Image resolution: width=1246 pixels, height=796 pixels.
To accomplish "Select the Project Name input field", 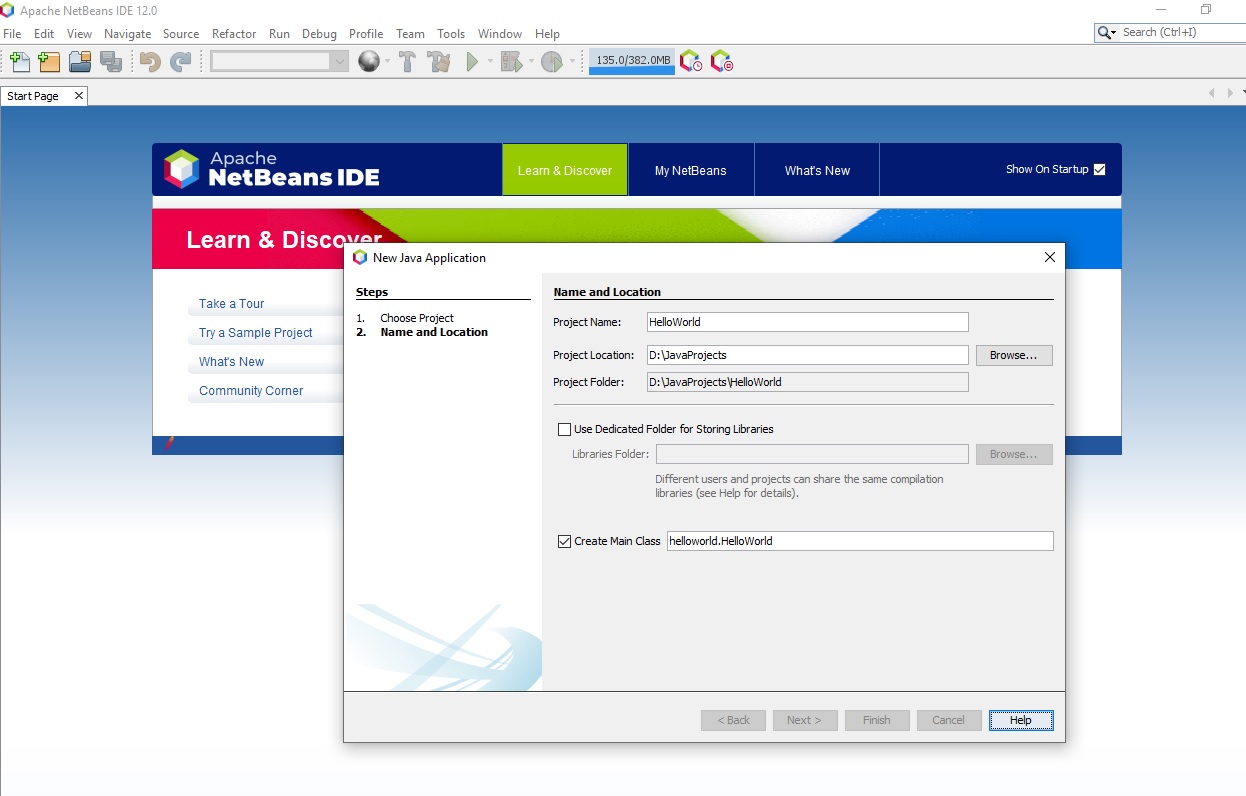I will pos(806,321).
